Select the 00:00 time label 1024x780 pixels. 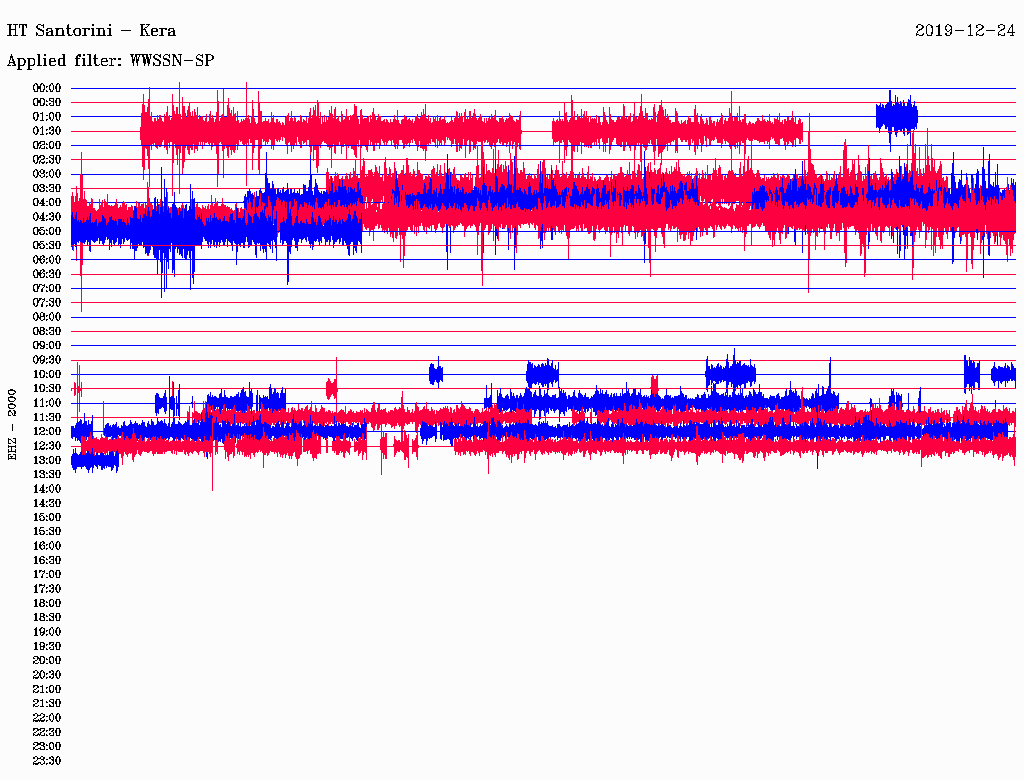coord(47,88)
